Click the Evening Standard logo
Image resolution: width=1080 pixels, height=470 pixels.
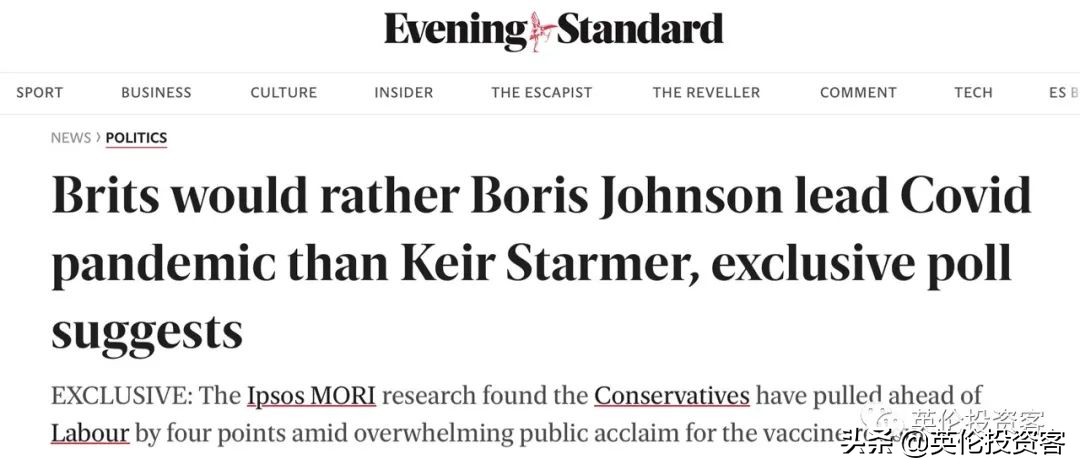tap(553, 30)
